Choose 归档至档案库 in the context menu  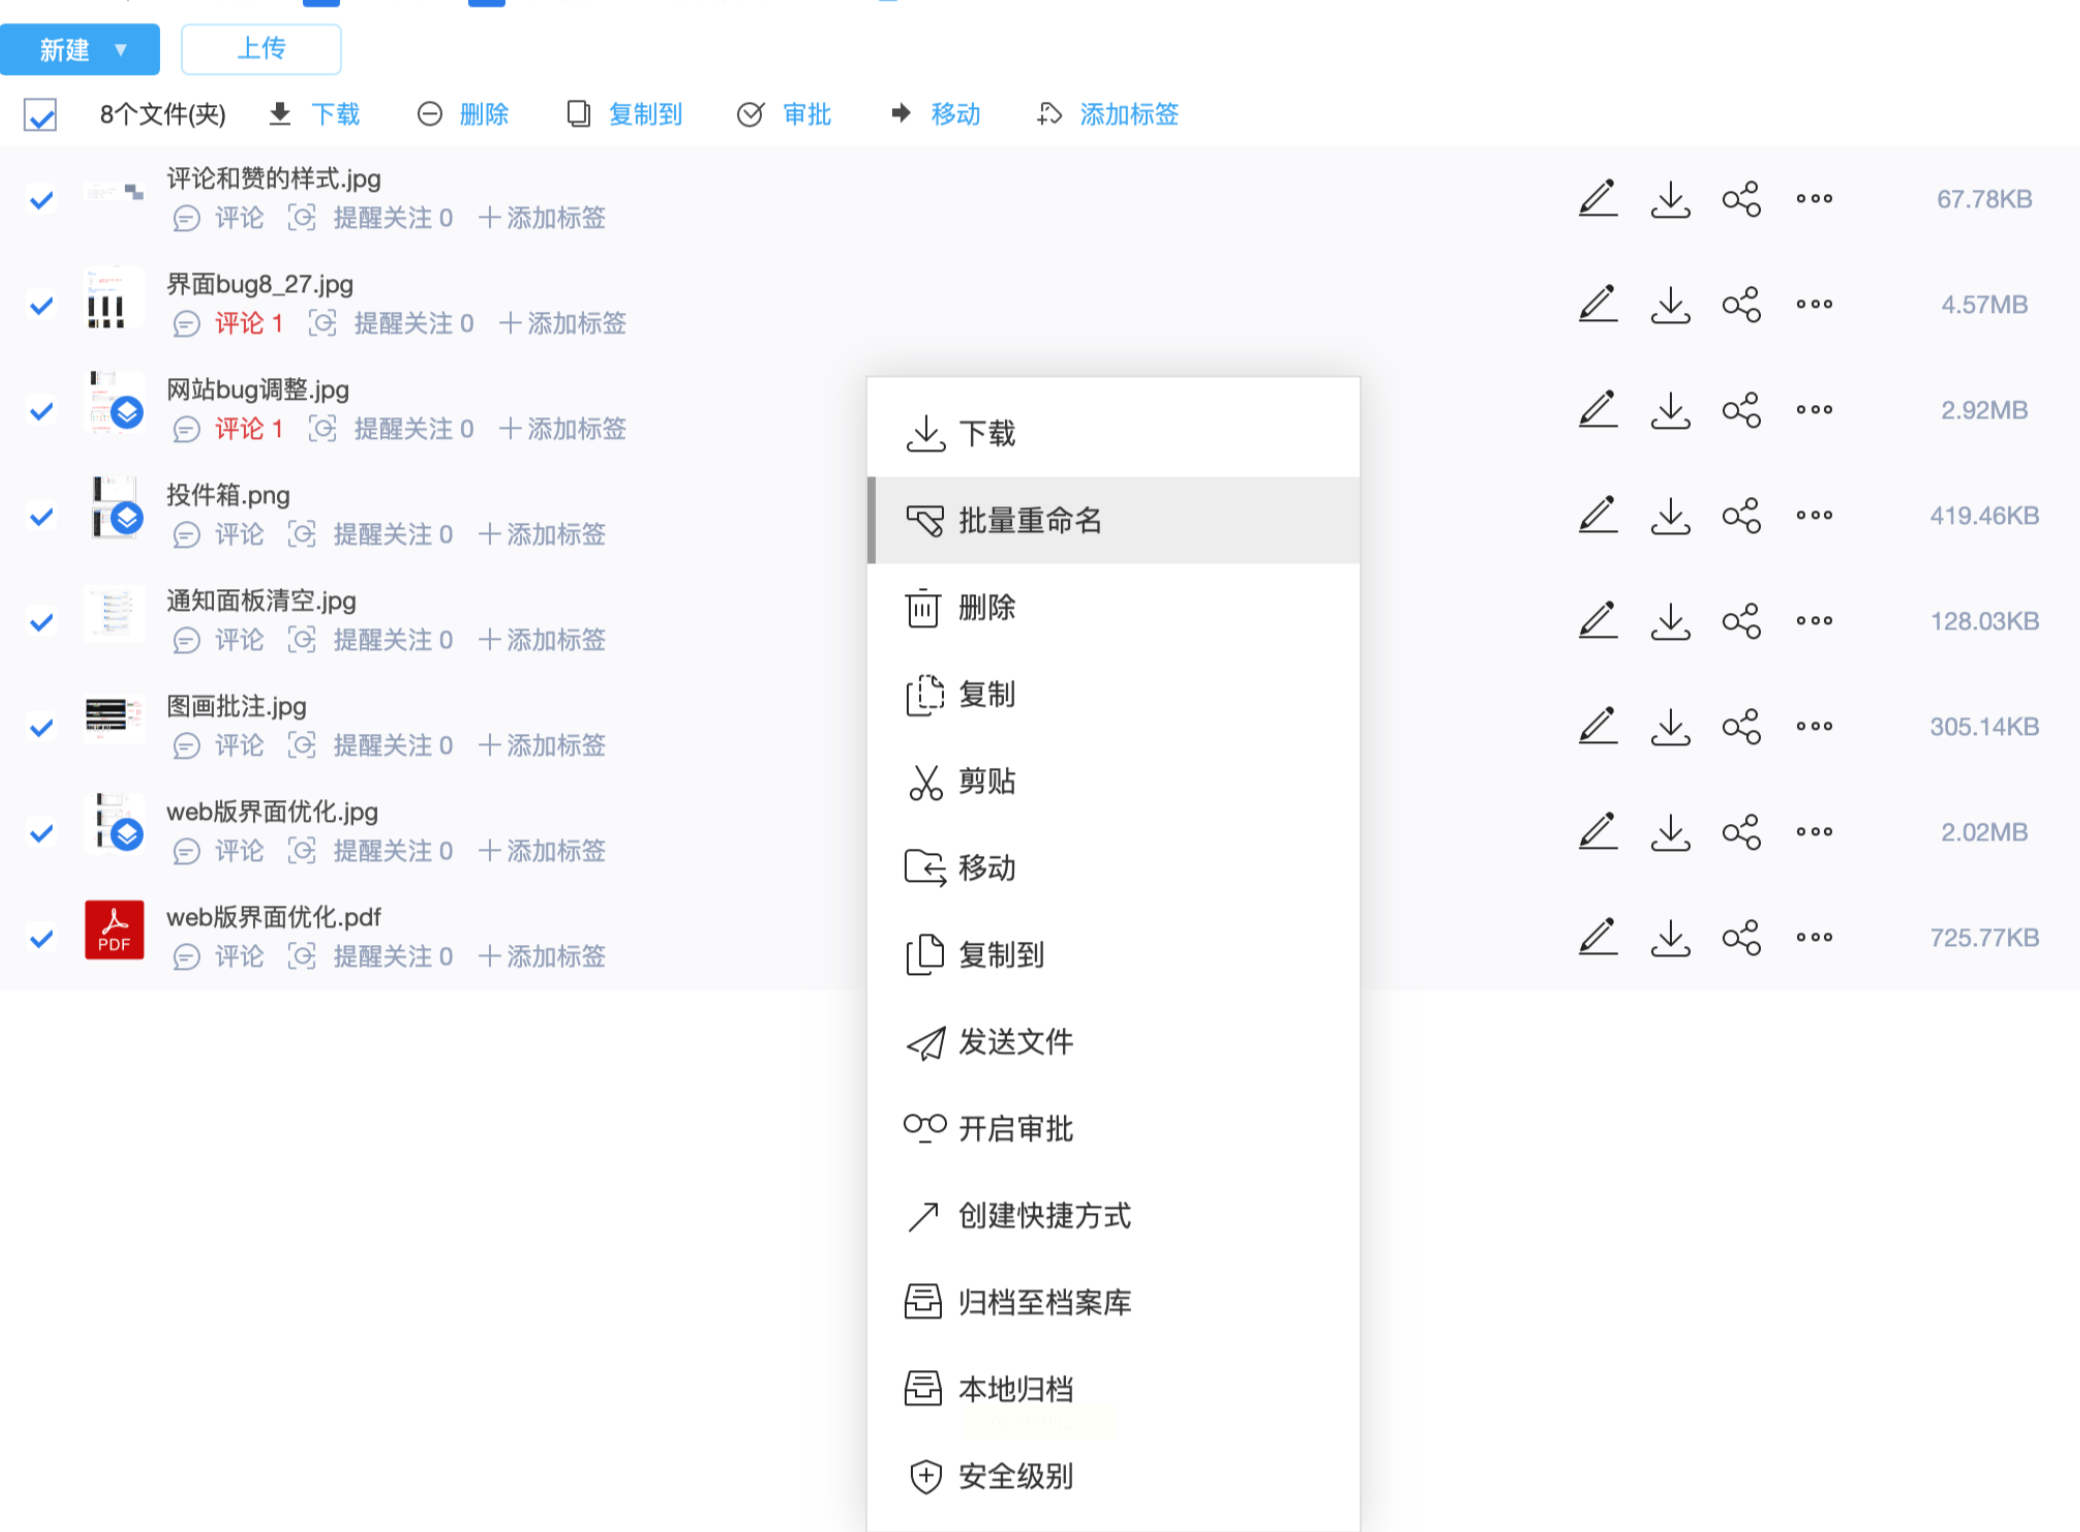(1044, 1302)
